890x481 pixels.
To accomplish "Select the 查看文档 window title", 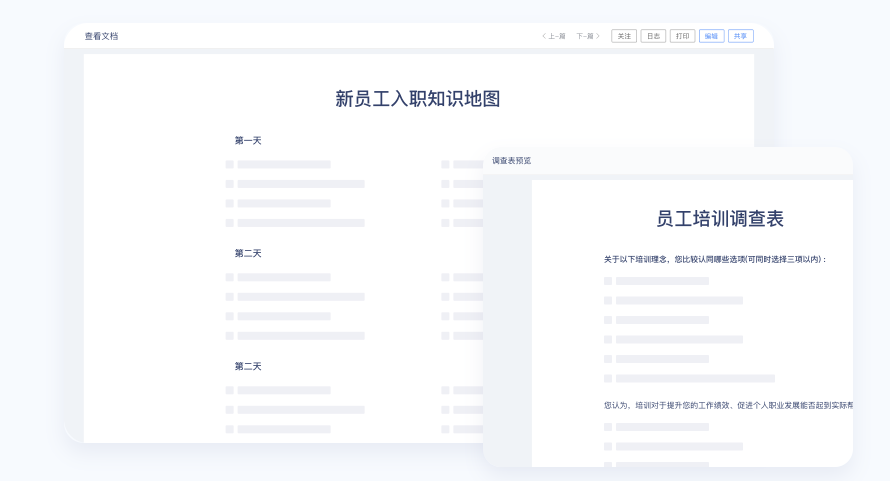I will (x=101, y=36).
